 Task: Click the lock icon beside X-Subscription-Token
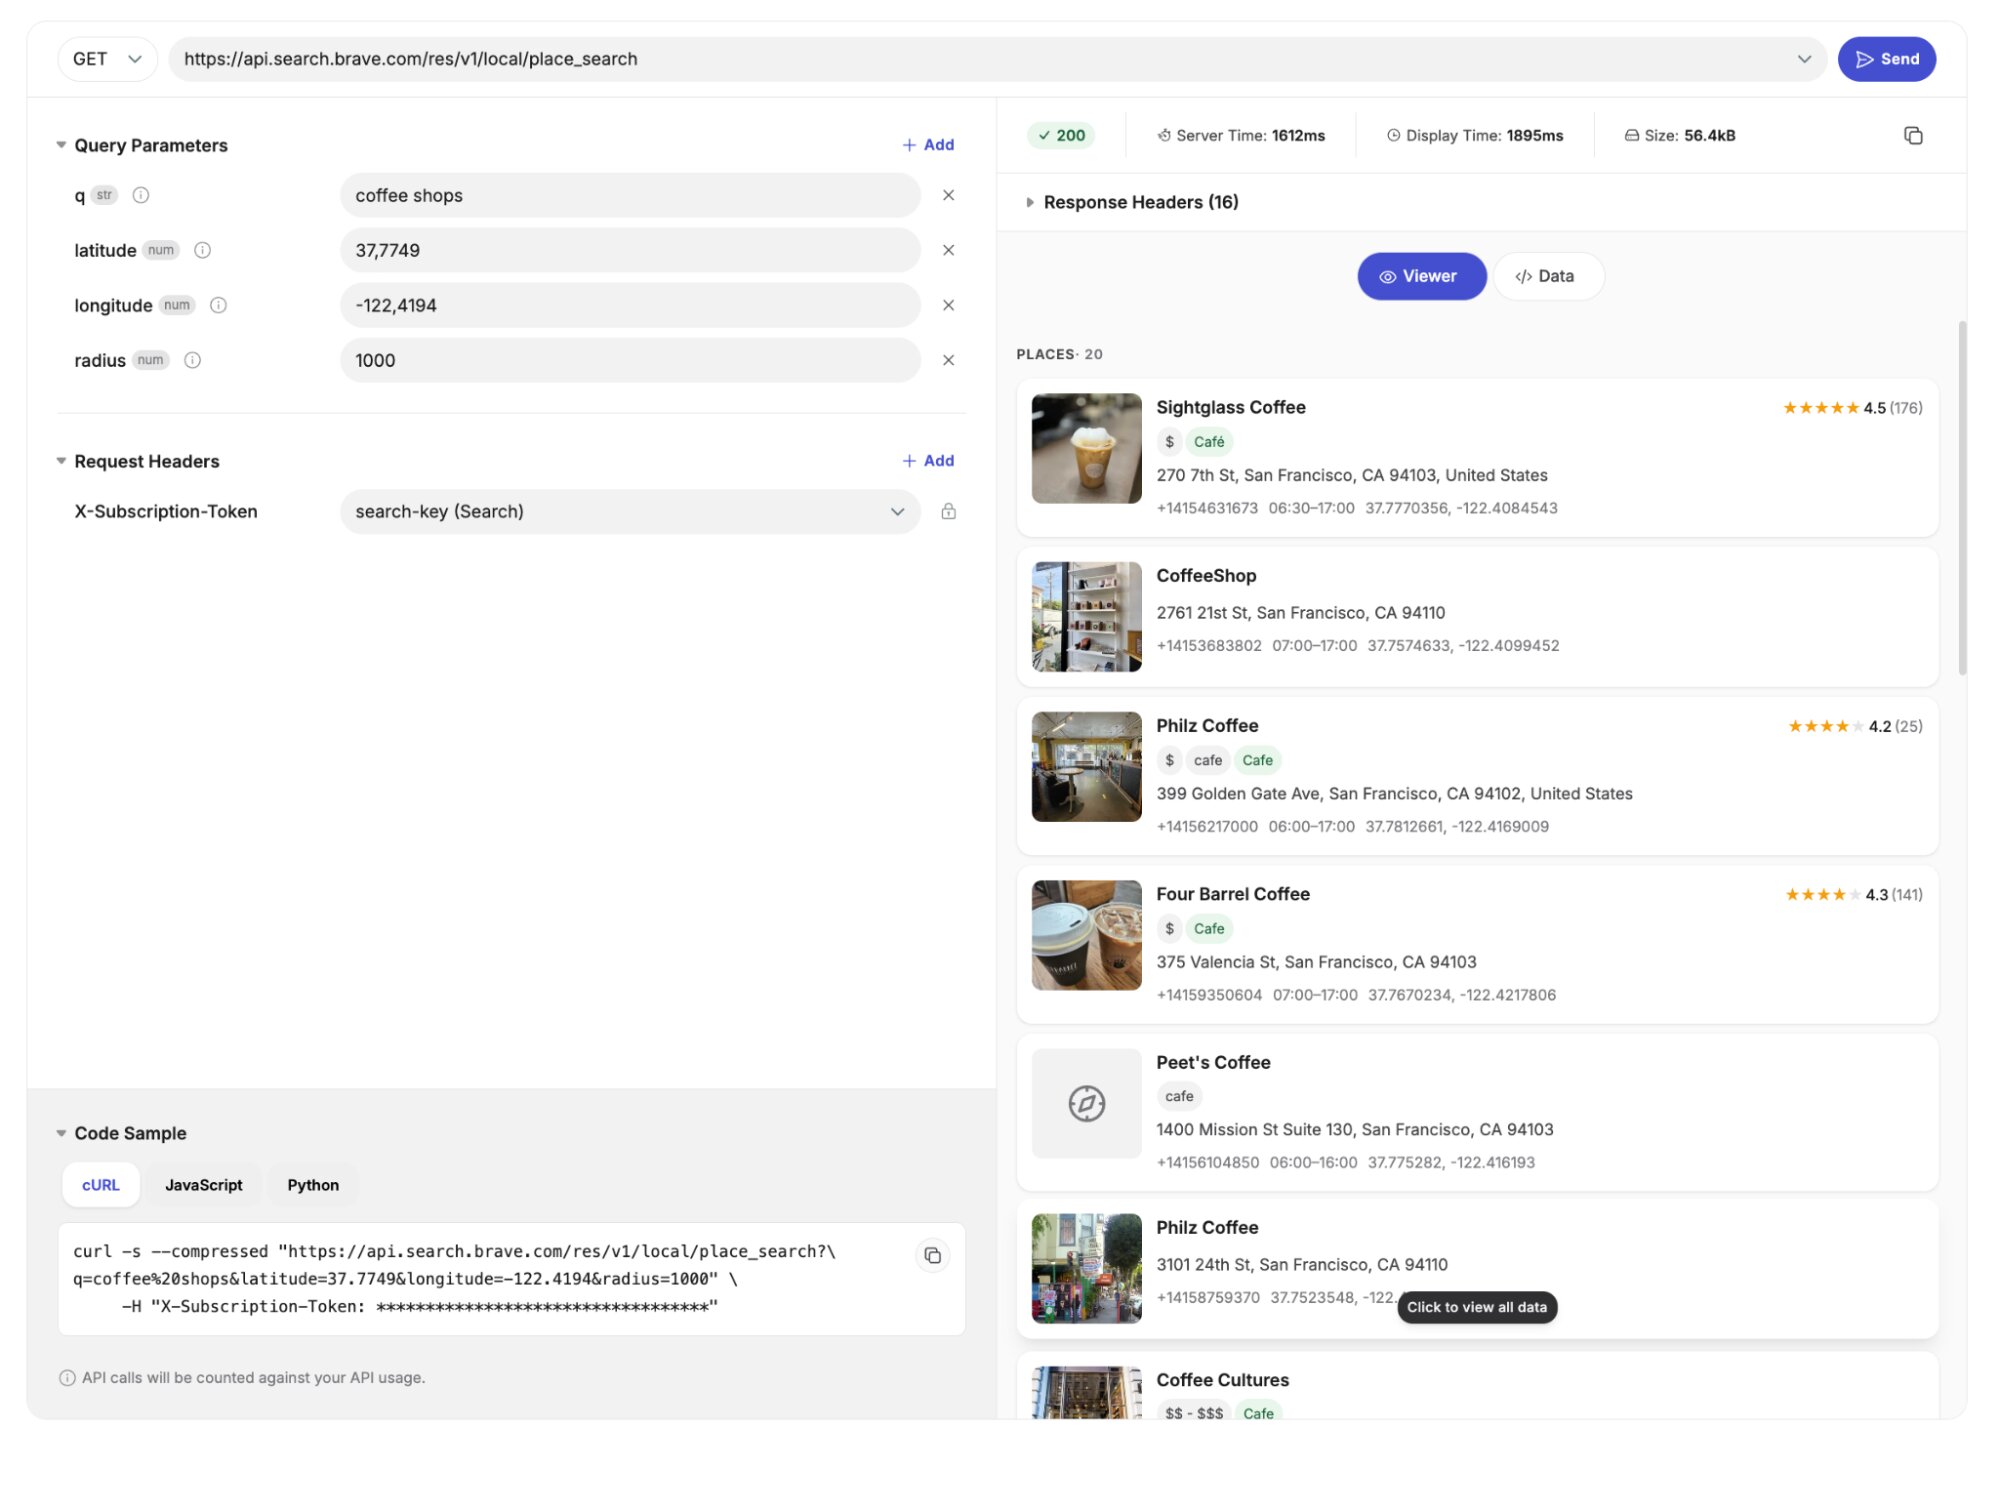948,511
